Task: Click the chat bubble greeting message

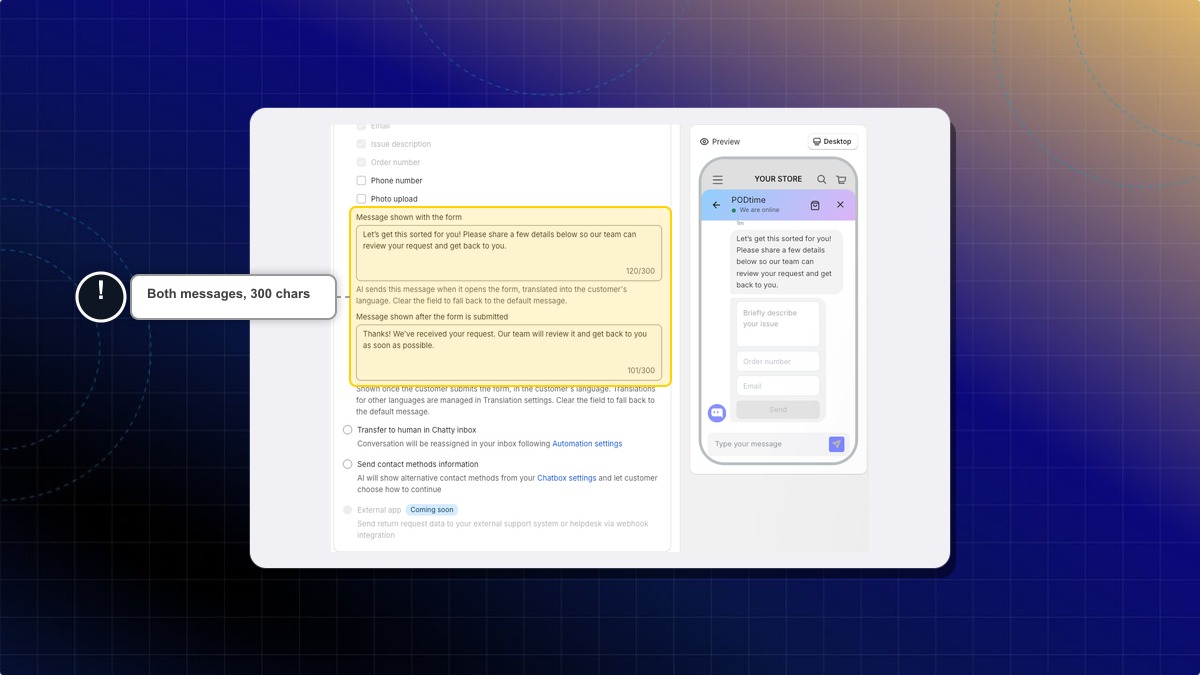Action: pyautogui.click(x=786, y=262)
